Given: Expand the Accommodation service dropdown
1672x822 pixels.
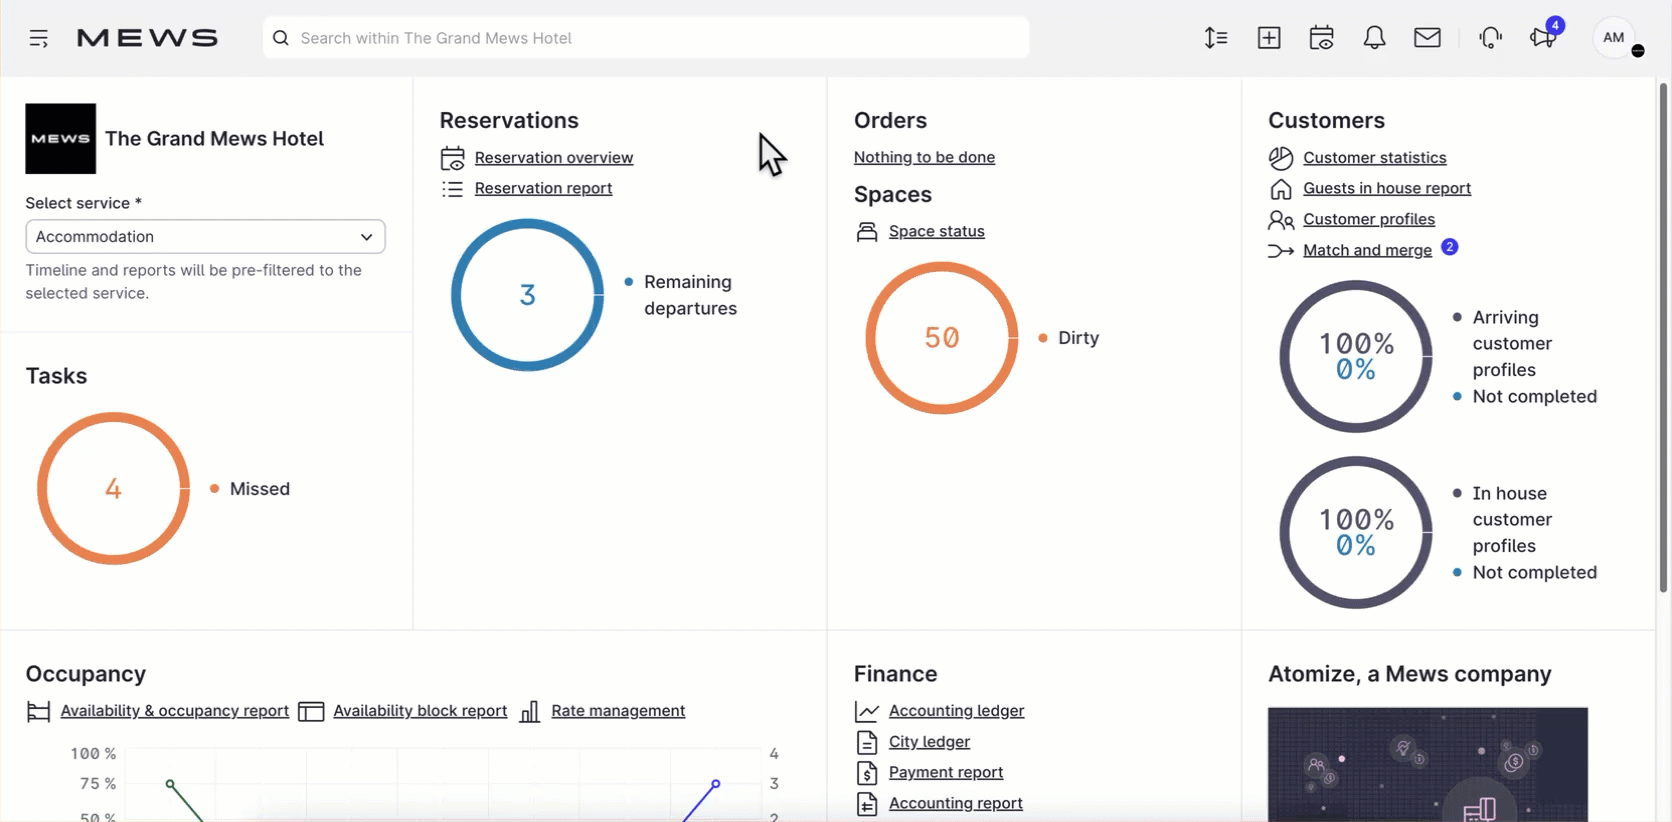Looking at the screenshot, I should pos(205,237).
